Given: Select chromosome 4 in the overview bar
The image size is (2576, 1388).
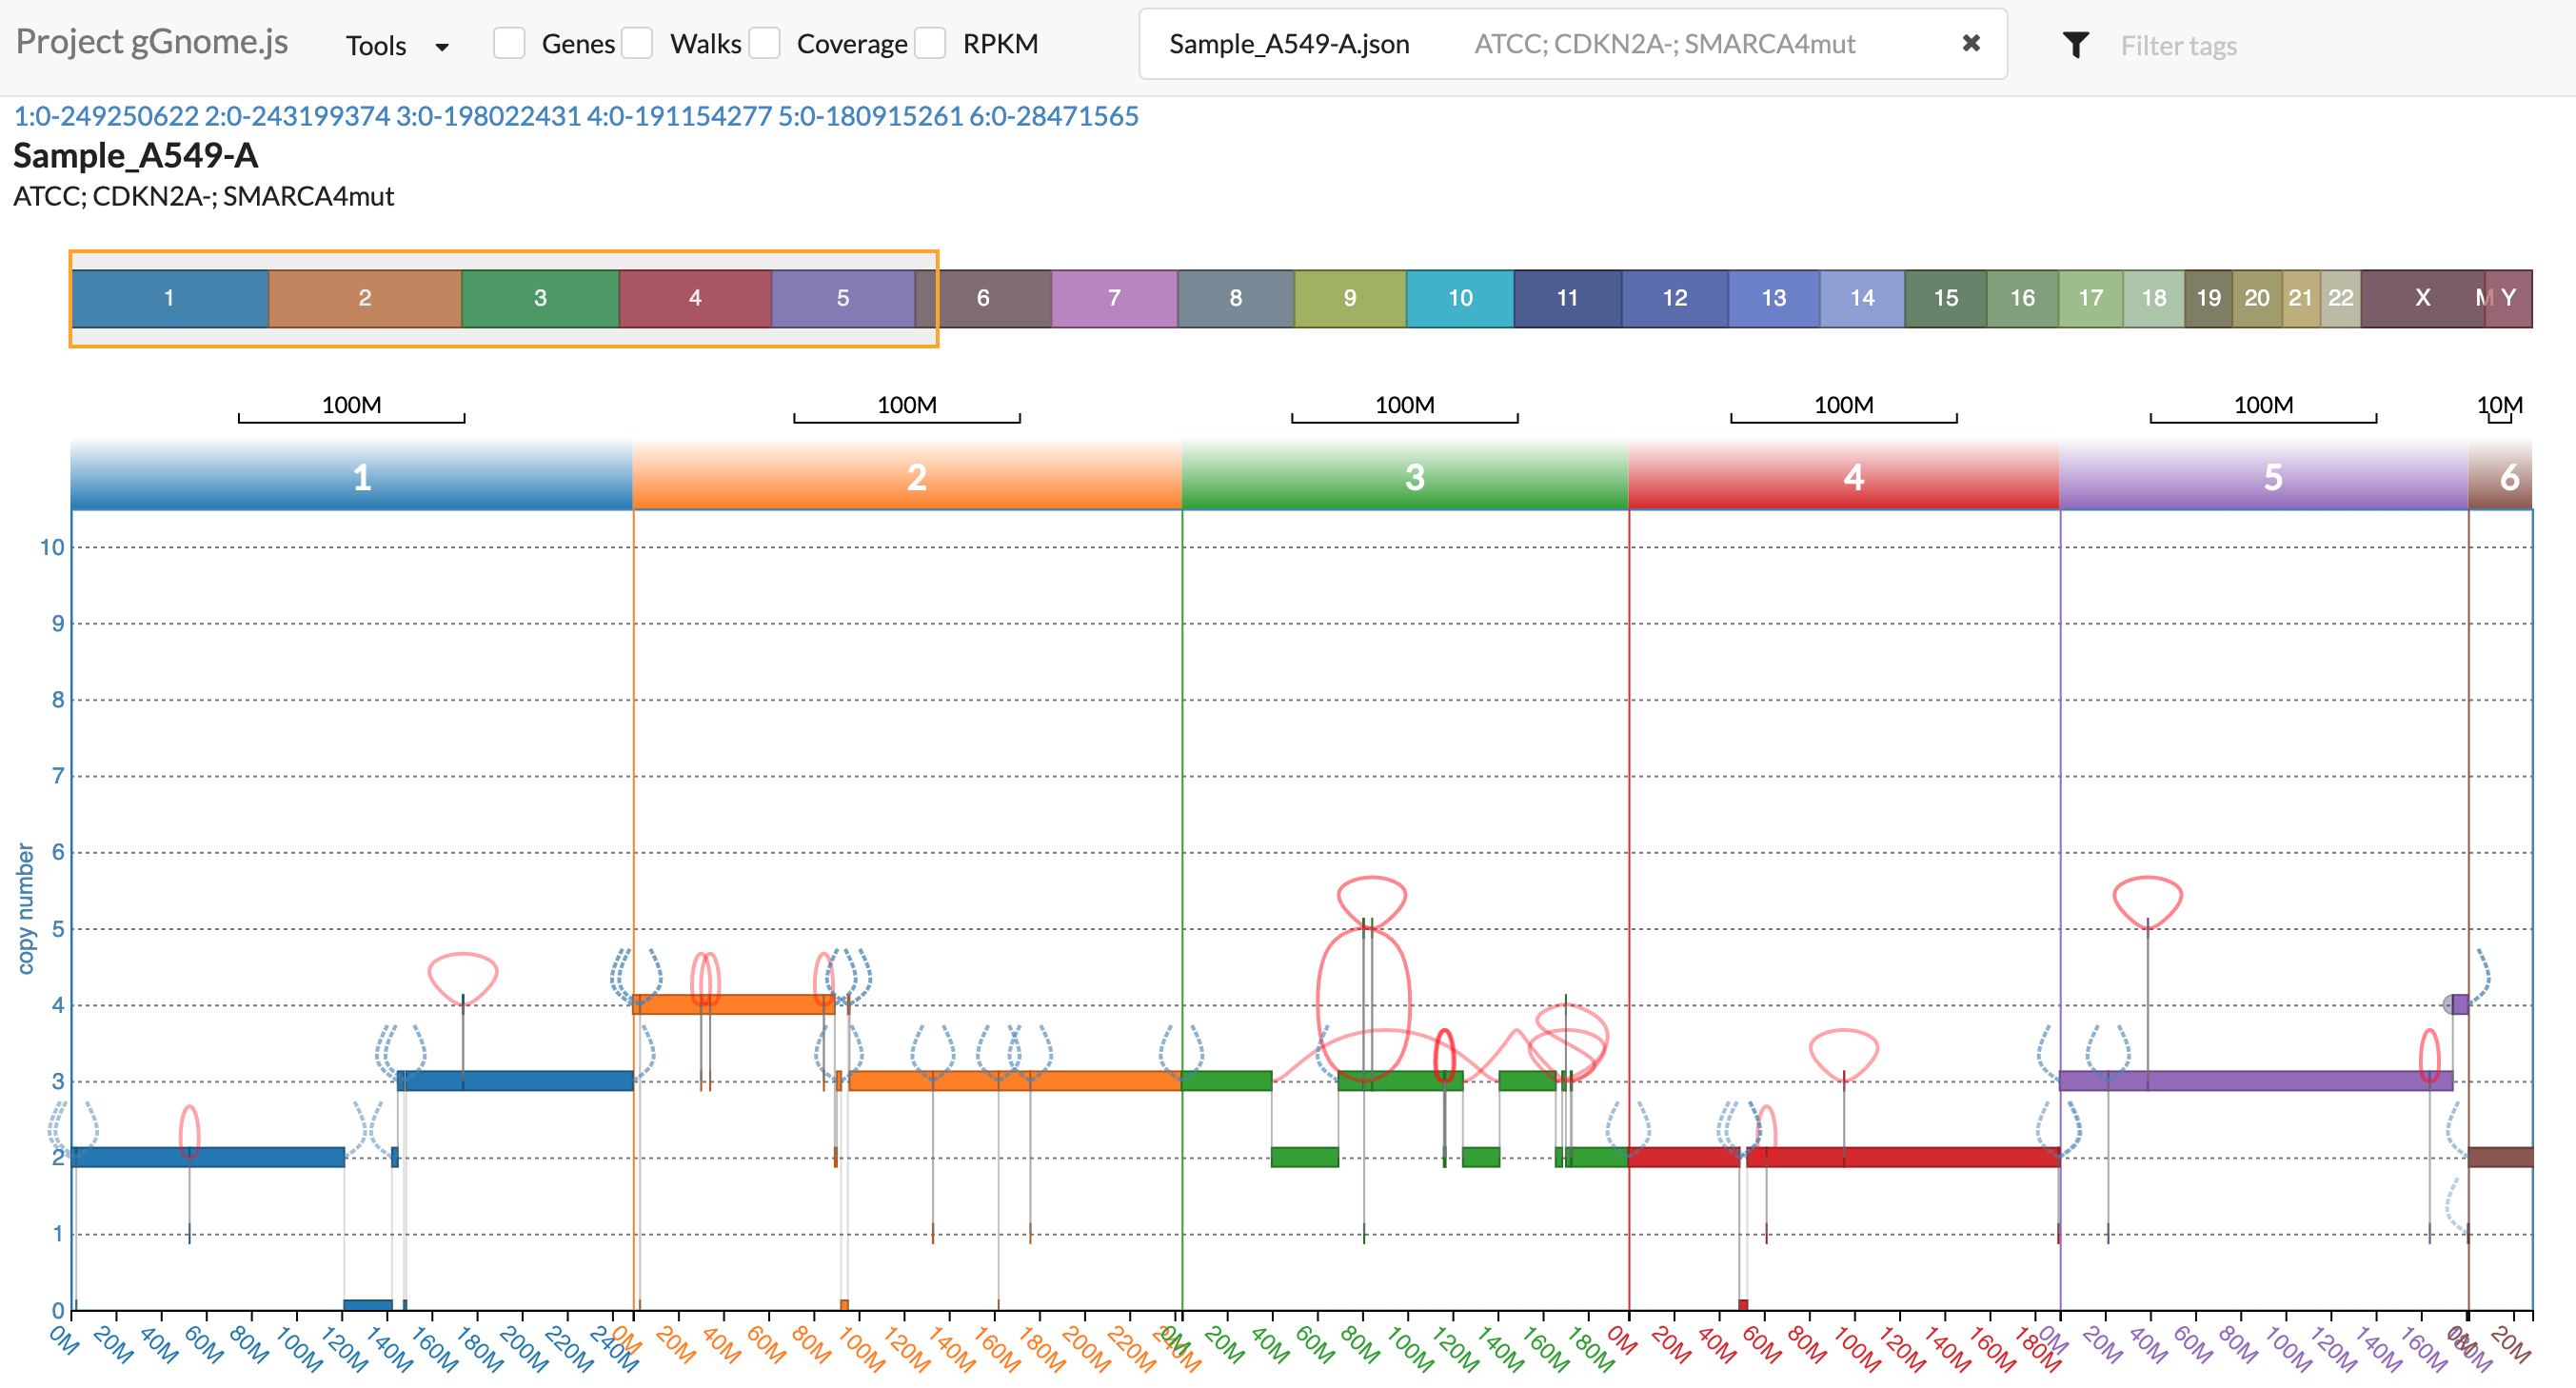Looking at the screenshot, I should tap(695, 298).
